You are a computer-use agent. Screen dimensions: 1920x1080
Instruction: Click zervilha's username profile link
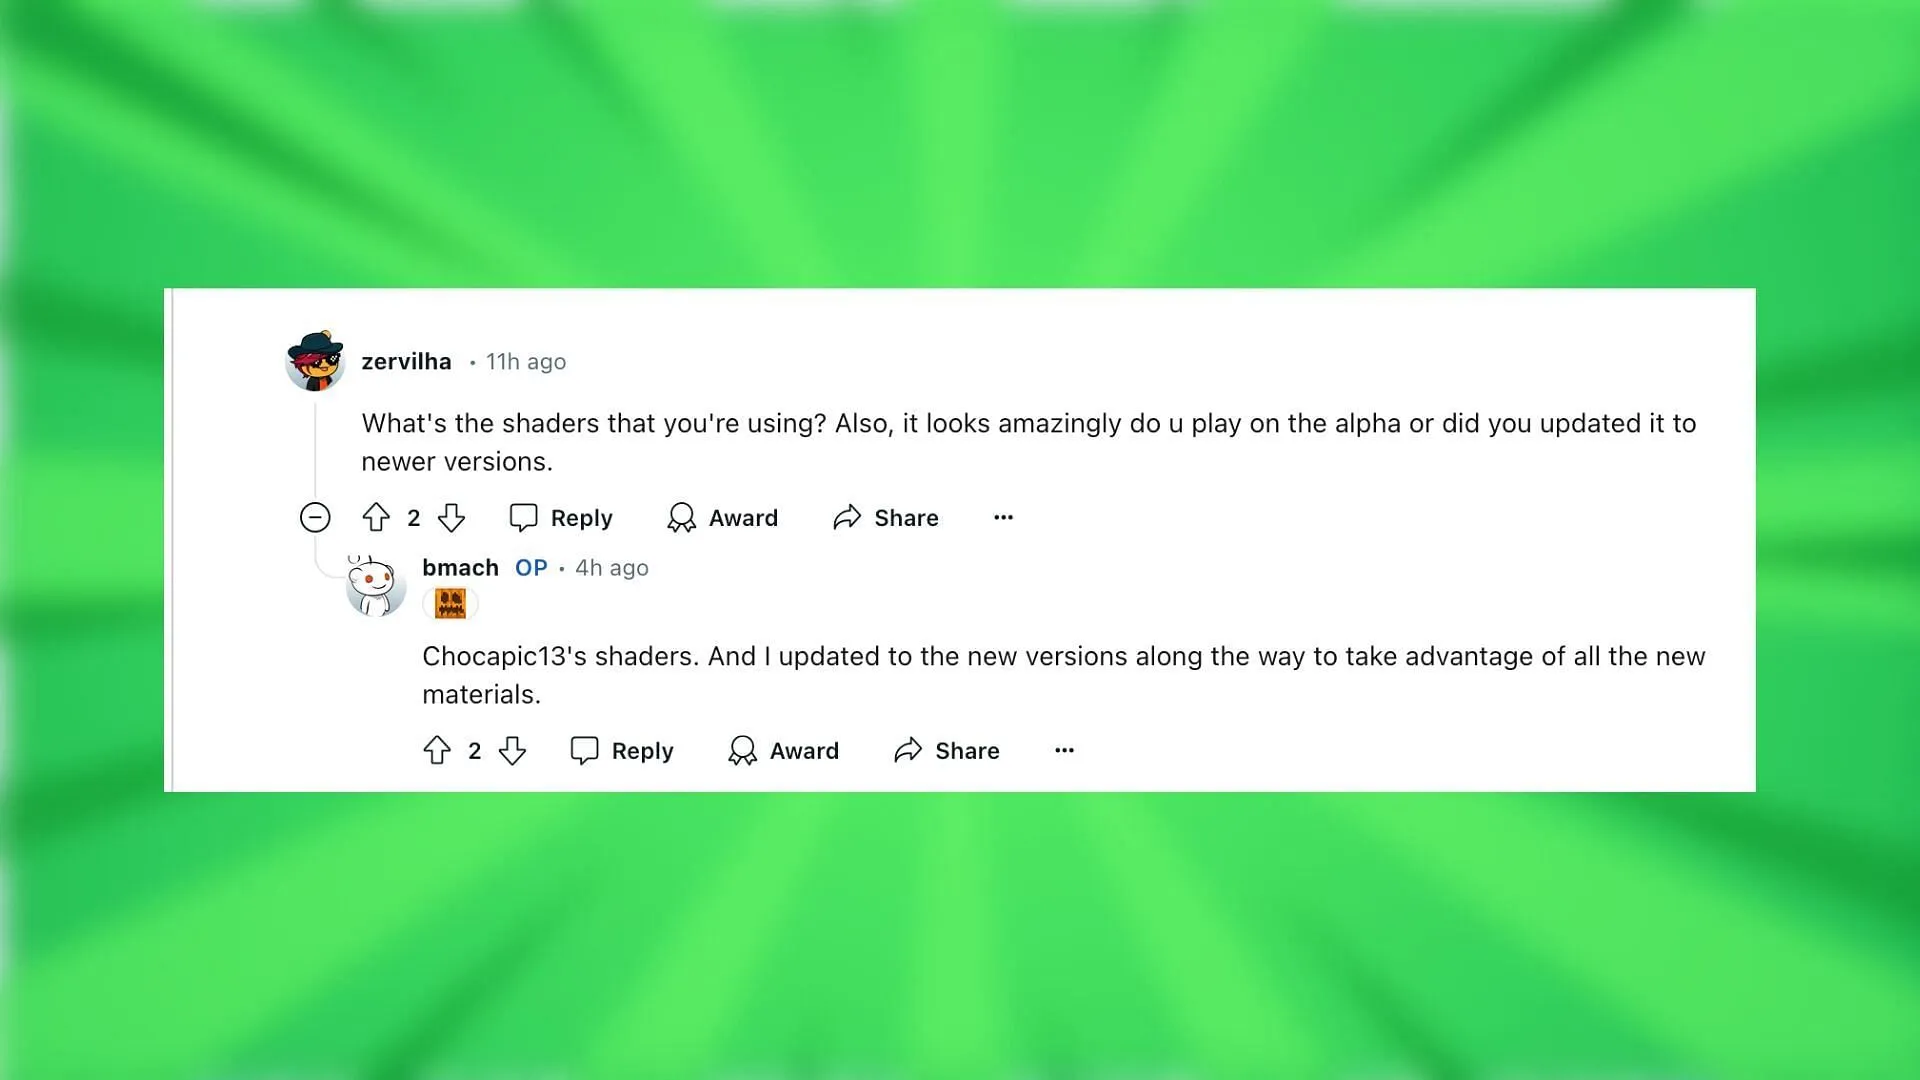[x=405, y=360]
